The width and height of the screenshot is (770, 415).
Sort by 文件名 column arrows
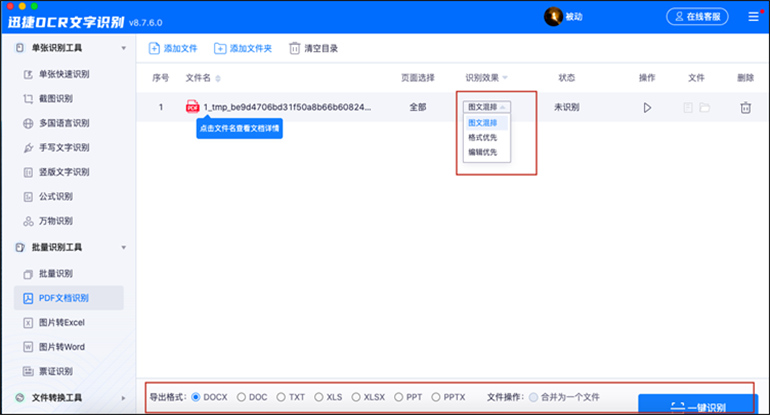coord(218,78)
